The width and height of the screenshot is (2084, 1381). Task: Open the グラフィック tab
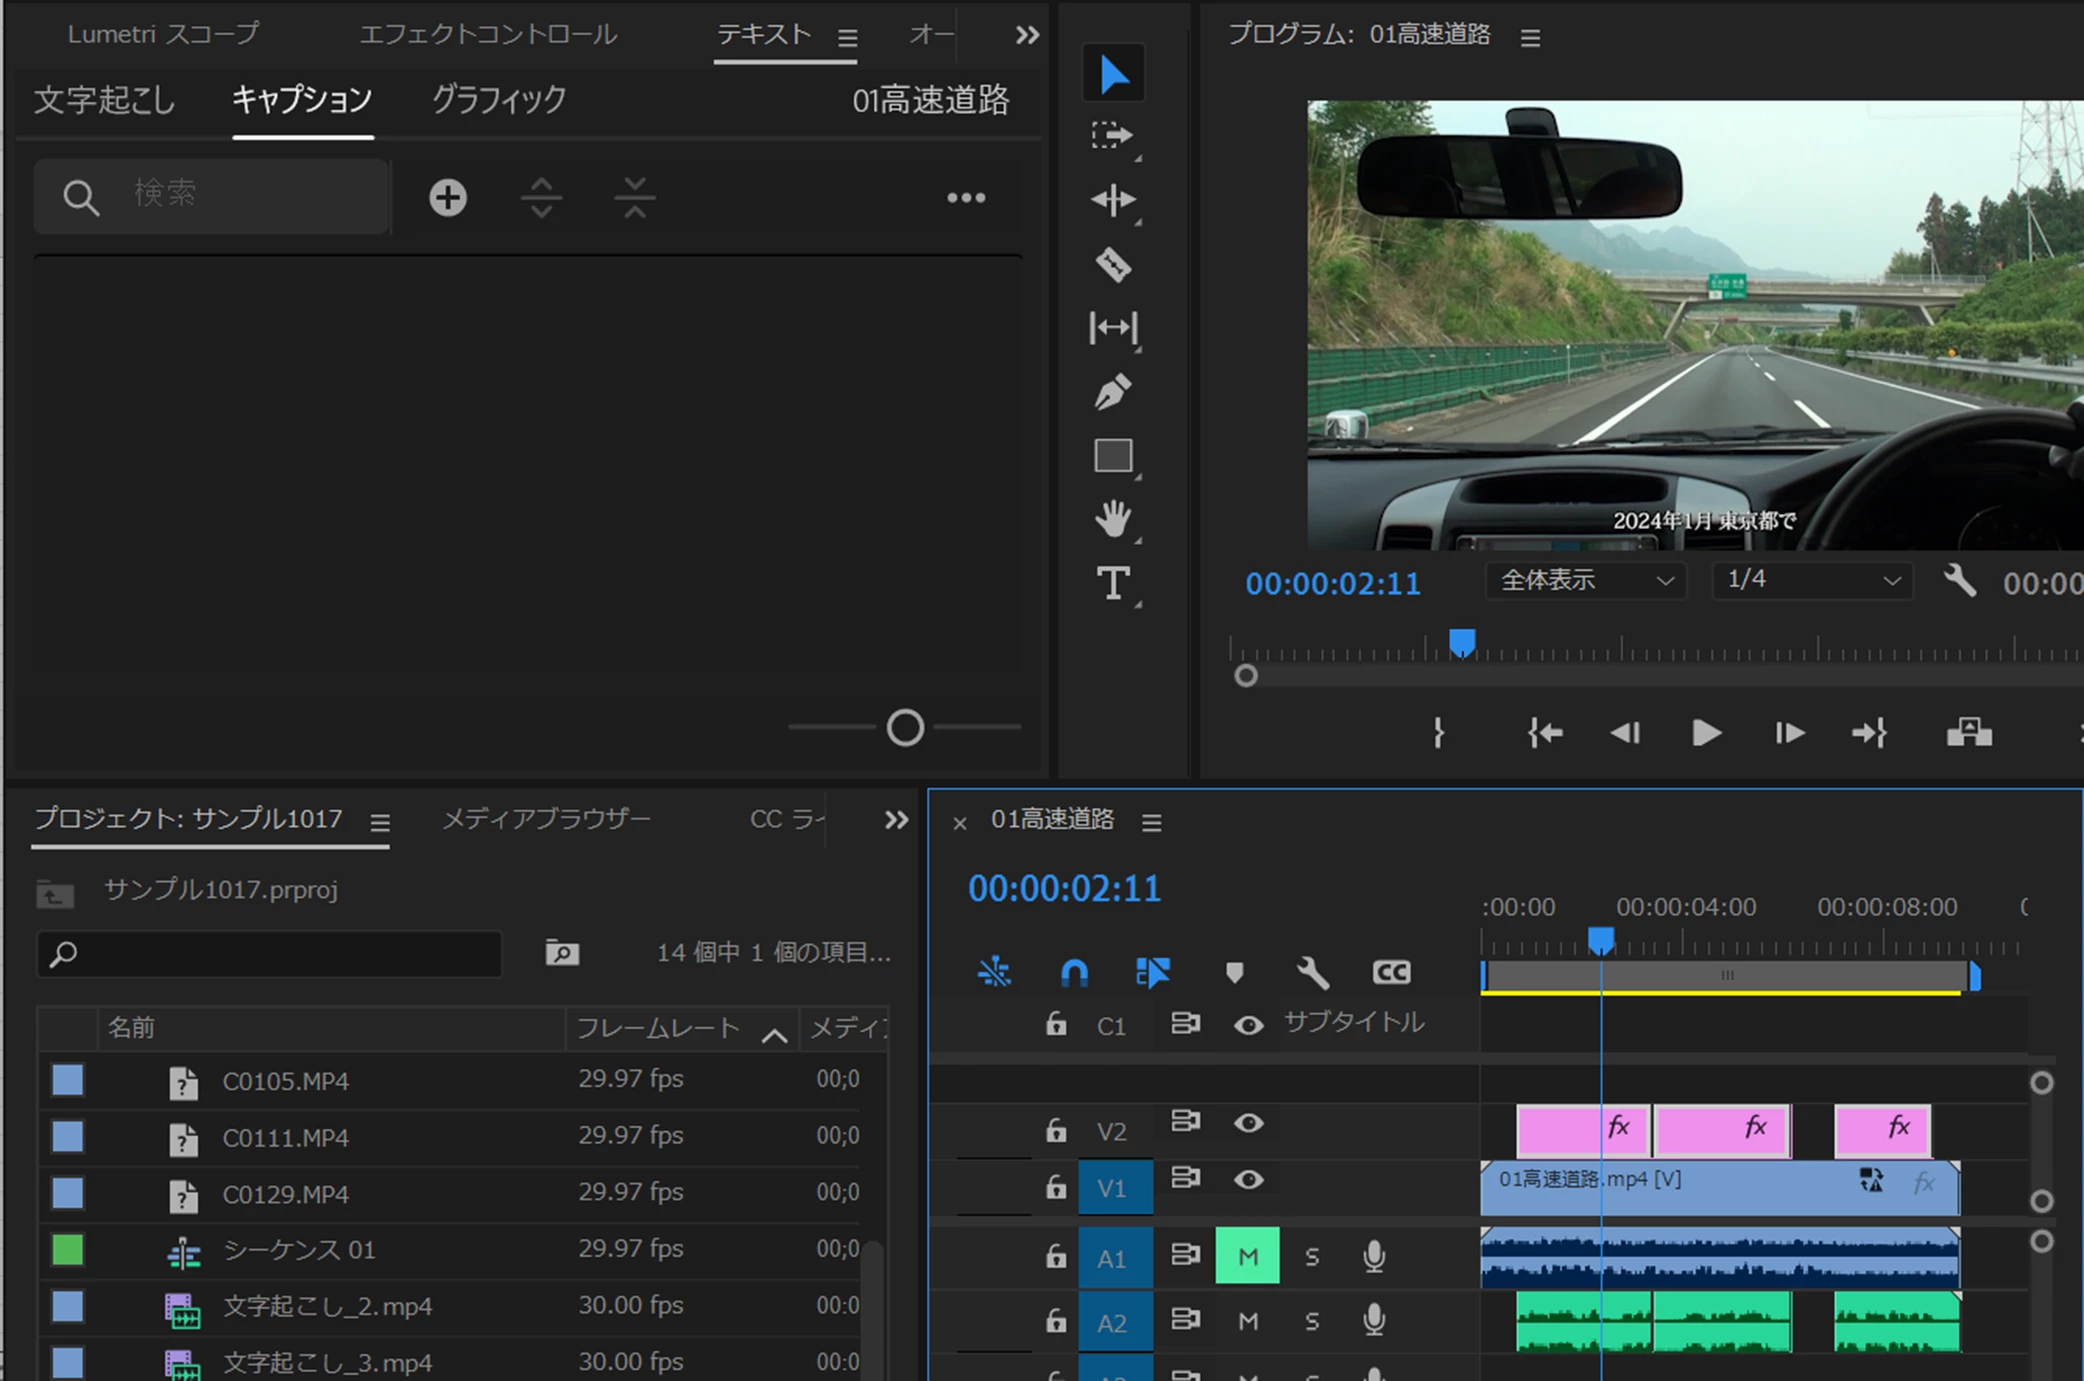[498, 100]
